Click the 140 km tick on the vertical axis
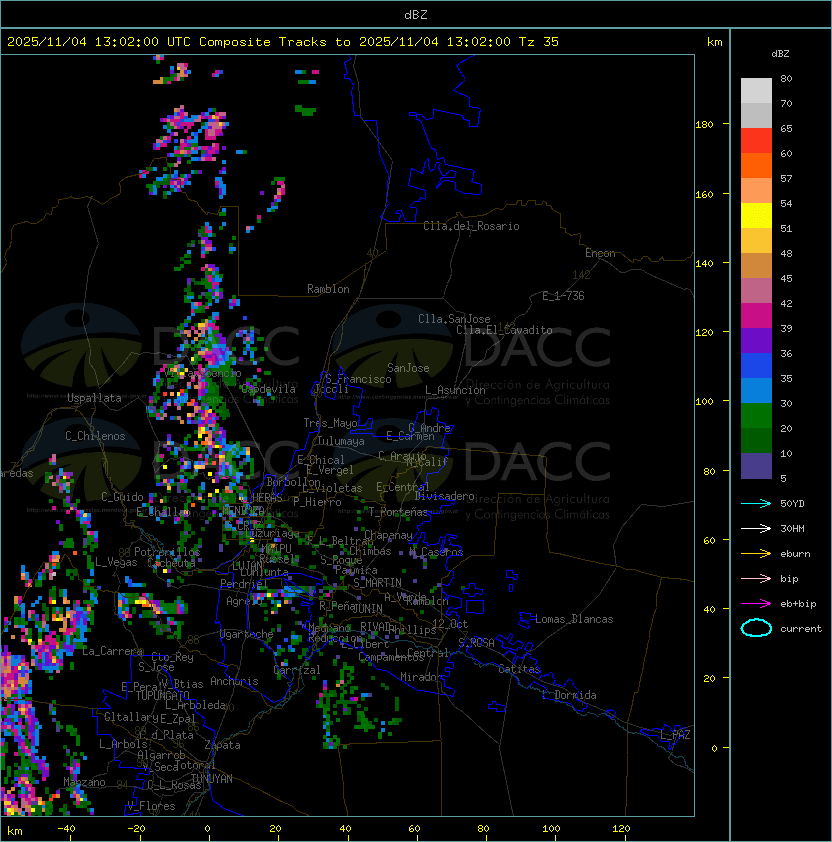This screenshot has width=832, height=842. point(704,263)
